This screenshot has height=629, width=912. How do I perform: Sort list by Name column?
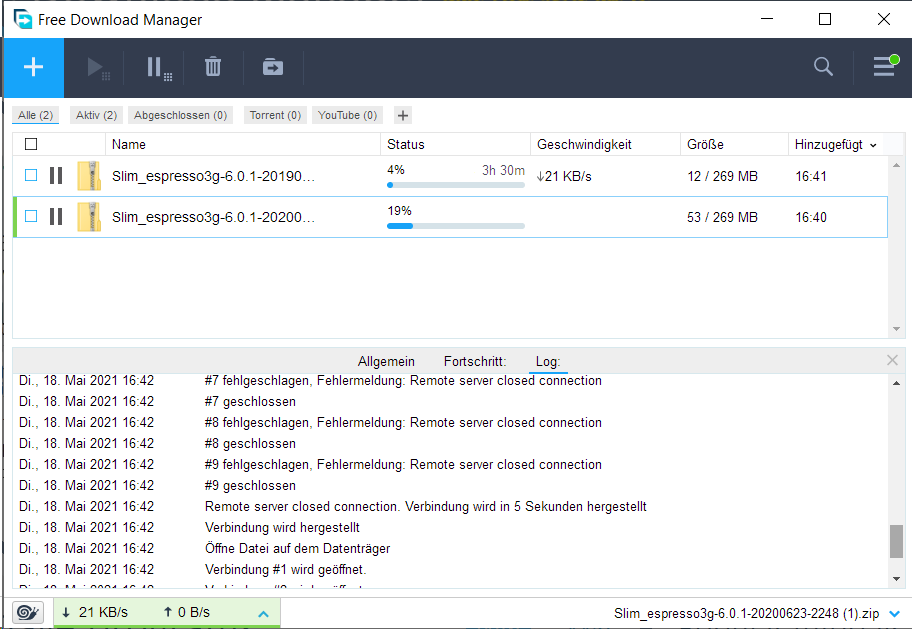(243, 144)
